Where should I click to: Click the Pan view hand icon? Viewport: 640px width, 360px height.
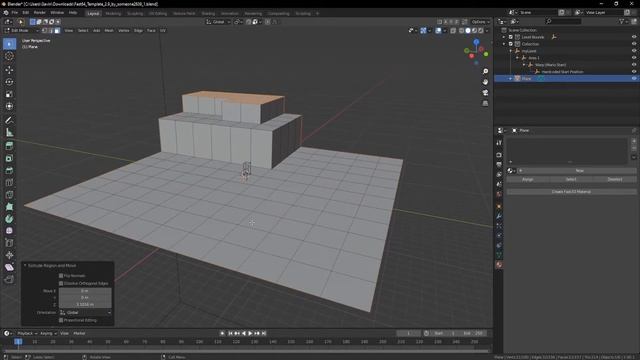(x=485, y=82)
